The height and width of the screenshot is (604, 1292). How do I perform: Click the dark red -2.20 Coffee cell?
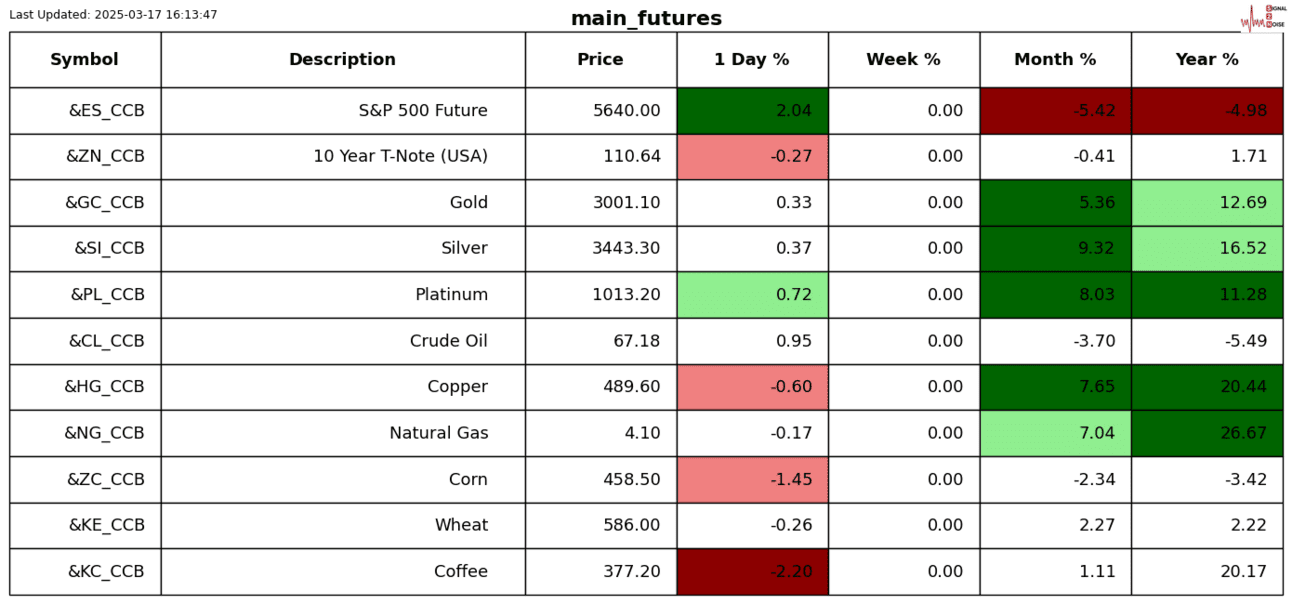click(752, 572)
